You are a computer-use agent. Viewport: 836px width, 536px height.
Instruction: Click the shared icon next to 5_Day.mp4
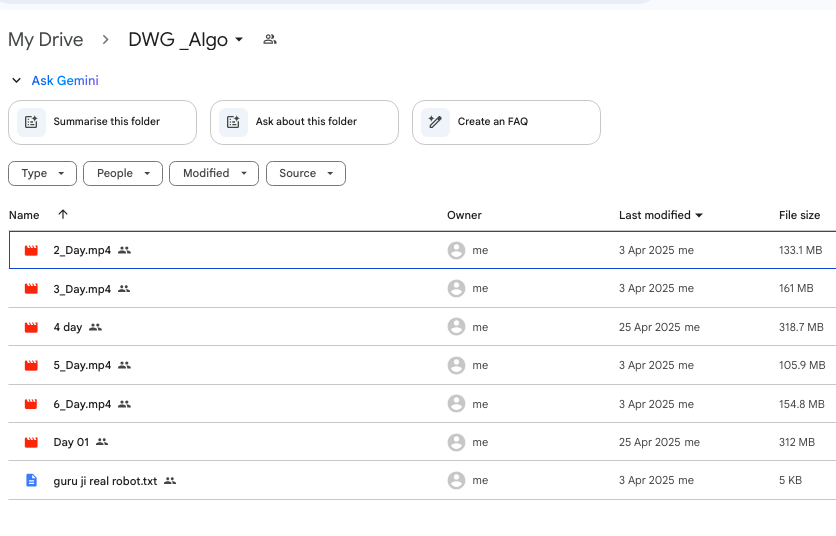124,366
